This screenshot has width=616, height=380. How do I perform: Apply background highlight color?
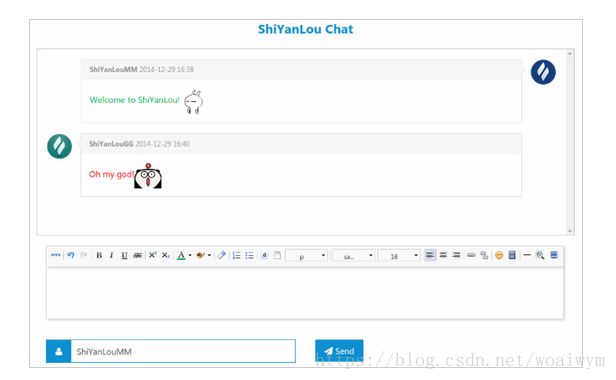[201, 255]
